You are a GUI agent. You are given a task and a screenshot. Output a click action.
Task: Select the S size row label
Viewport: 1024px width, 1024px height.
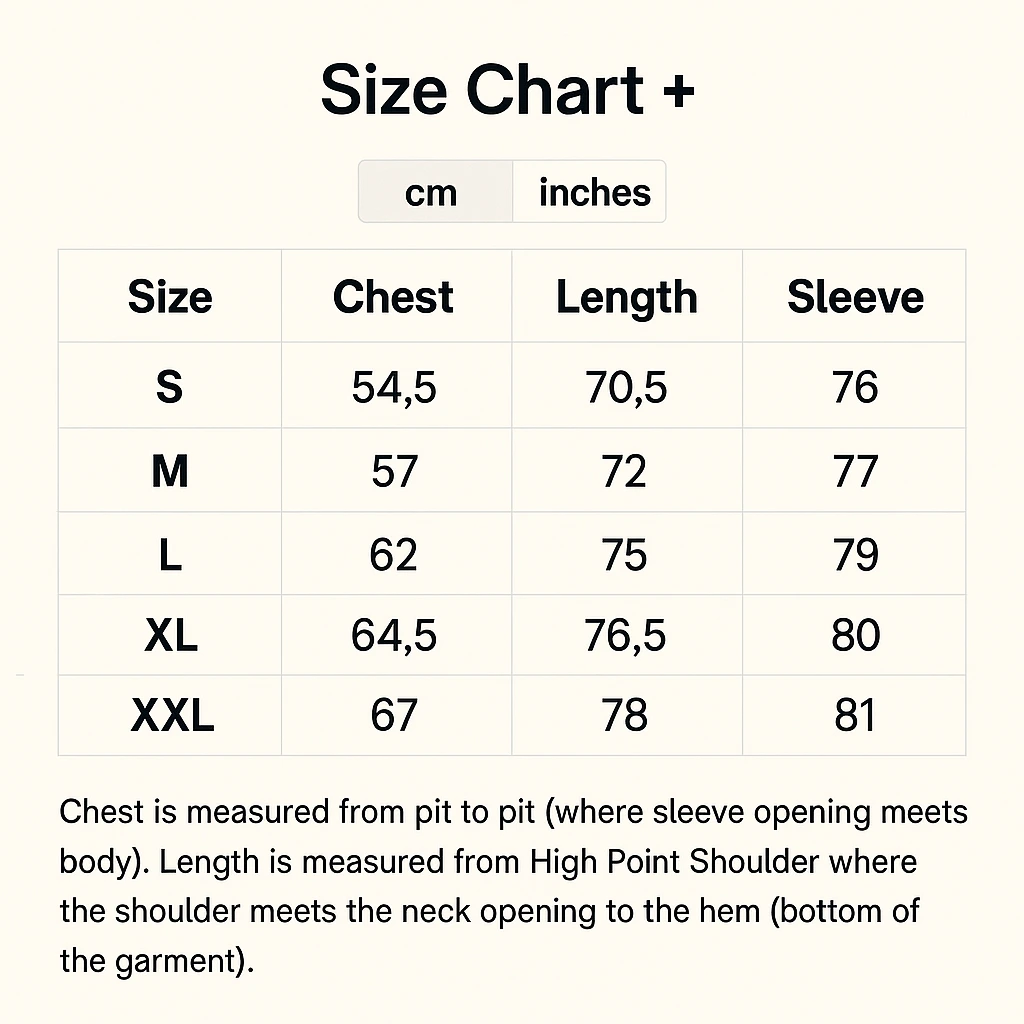169,387
